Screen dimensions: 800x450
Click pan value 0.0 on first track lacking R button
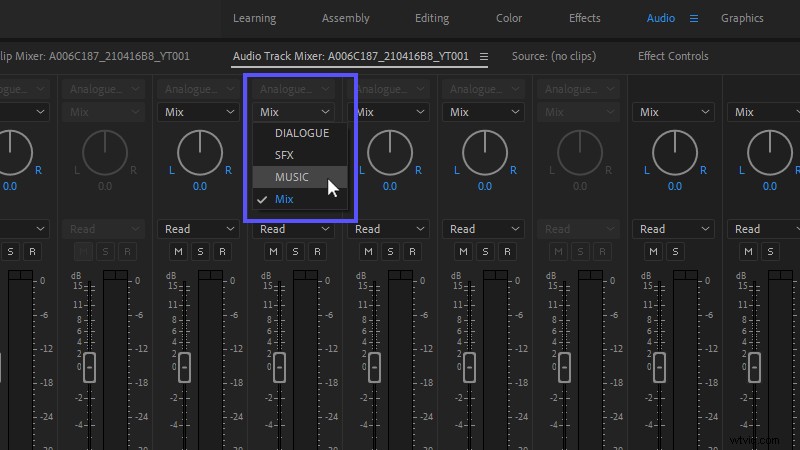(x=674, y=186)
